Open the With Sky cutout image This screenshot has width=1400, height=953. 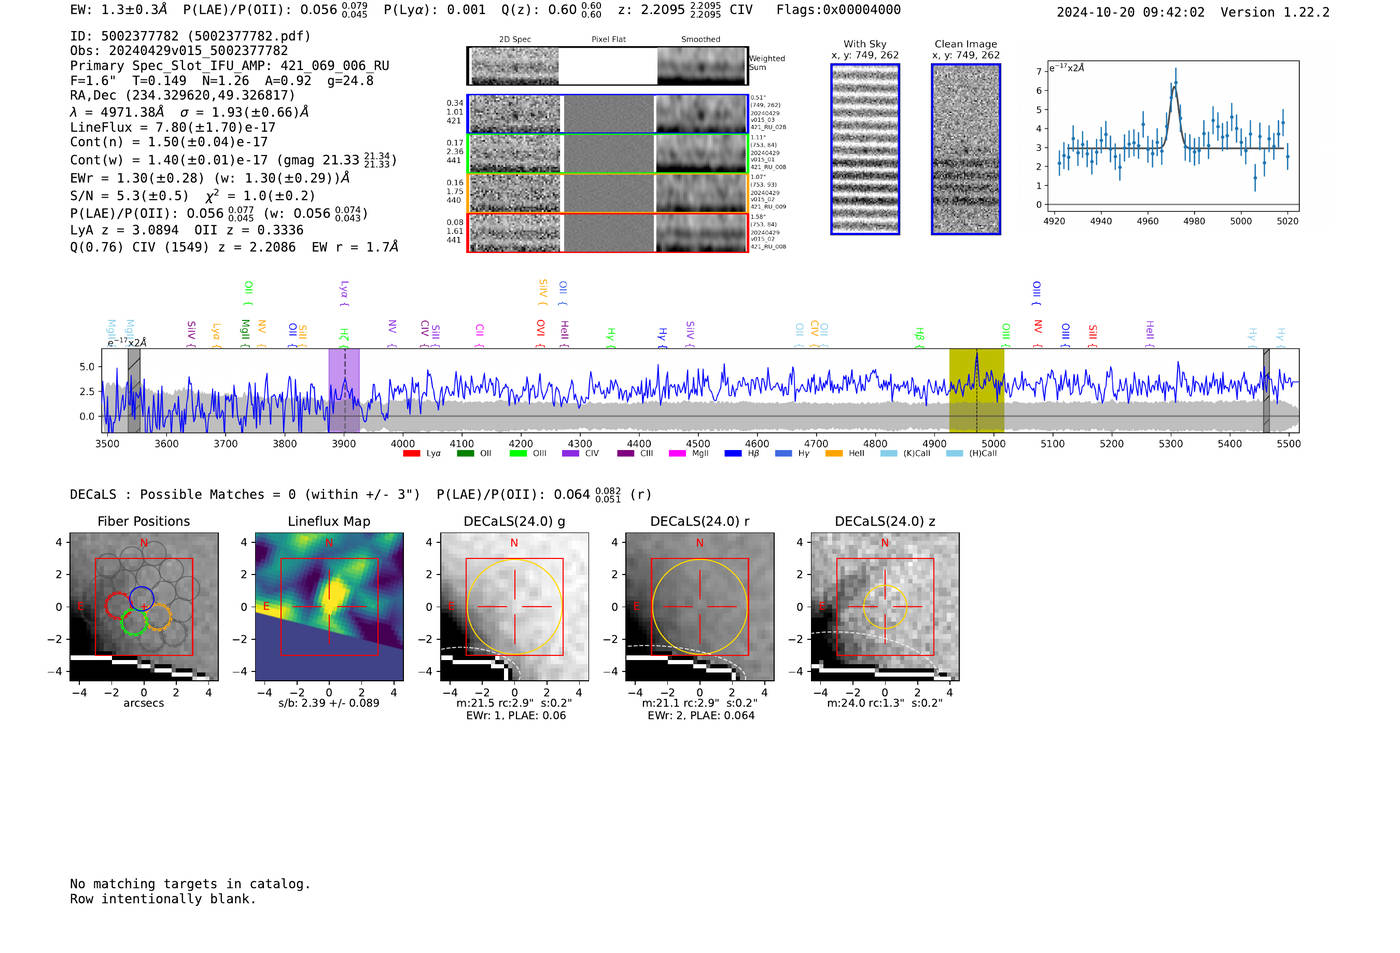pyautogui.click(x=865, y=149)
